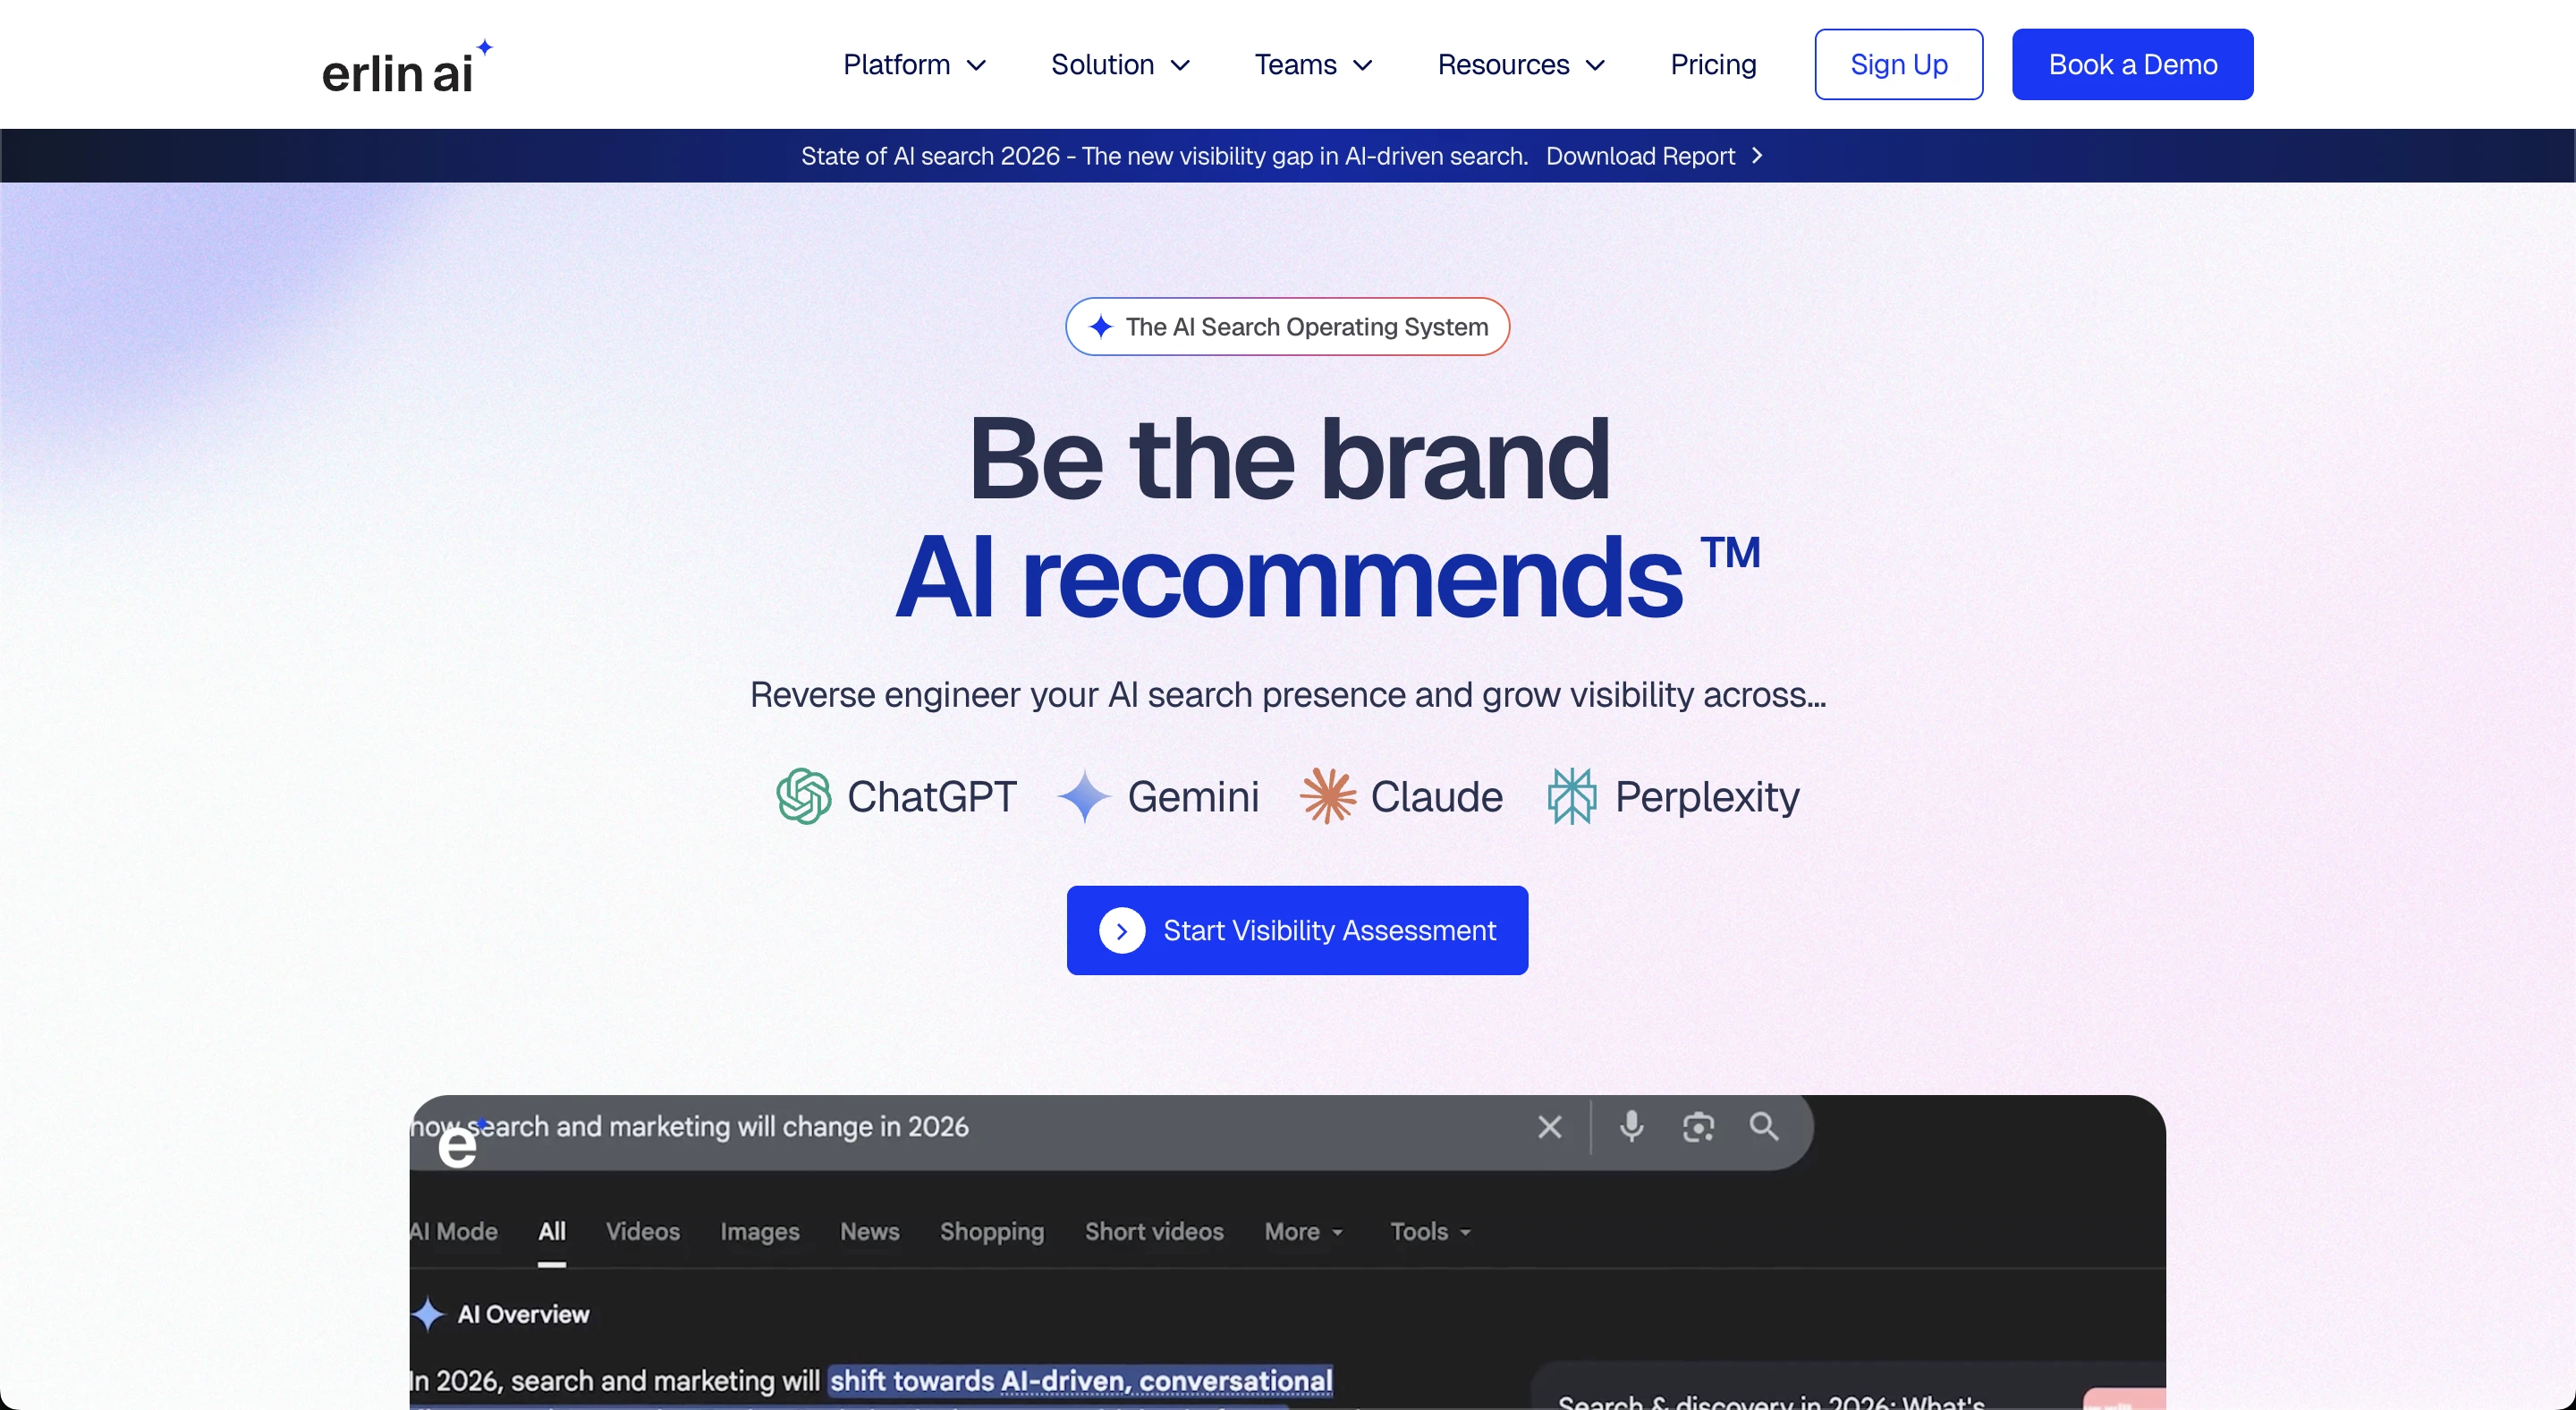Click the Perplexity text label
The image size is (2576, 1410).
(x=1707, y=797)
